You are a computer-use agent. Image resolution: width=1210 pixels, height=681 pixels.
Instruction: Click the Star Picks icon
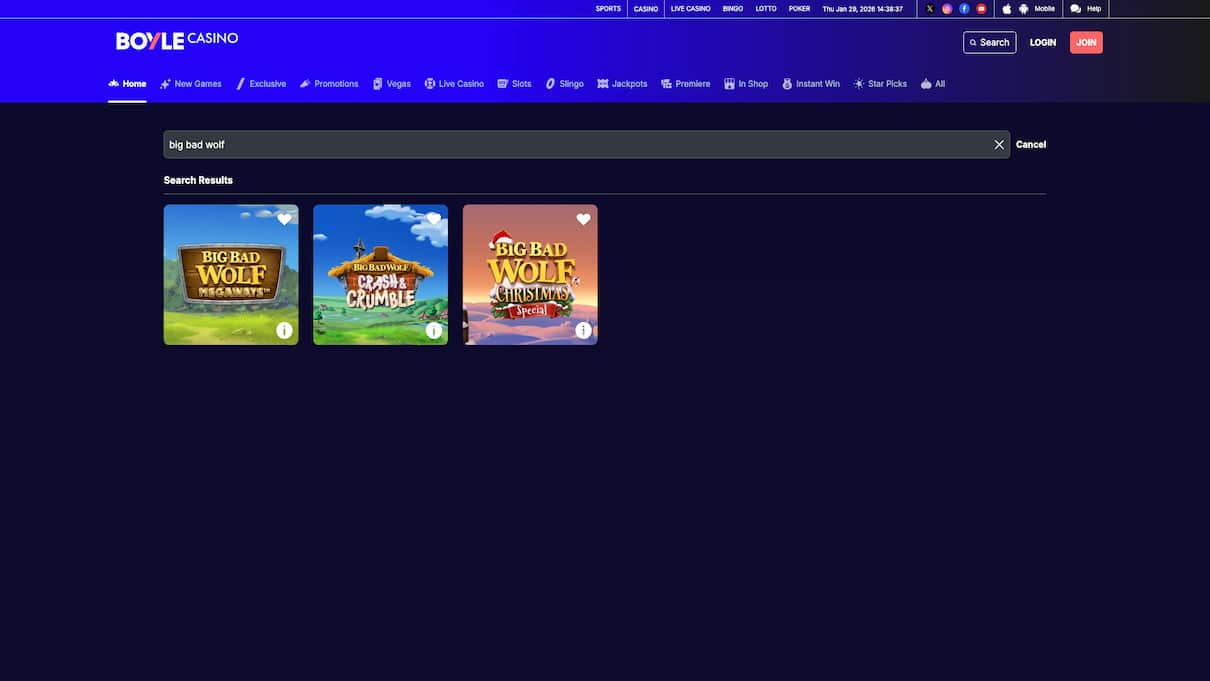point(857,82)
